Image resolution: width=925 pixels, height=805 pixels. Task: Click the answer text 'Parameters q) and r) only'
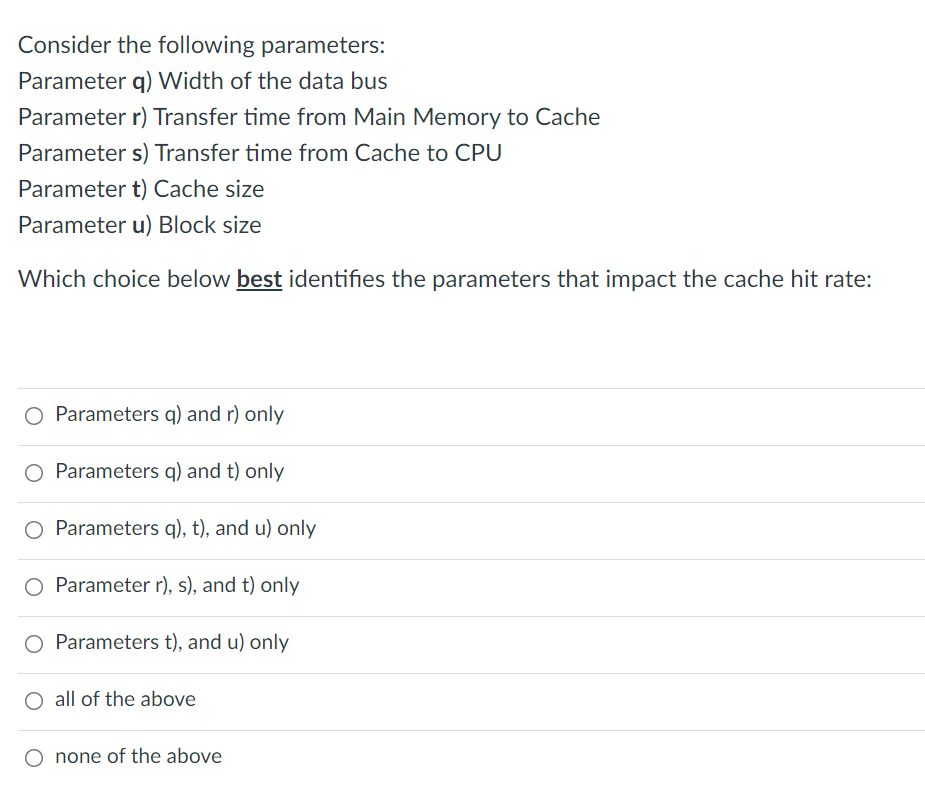click(x=168, y=414)
